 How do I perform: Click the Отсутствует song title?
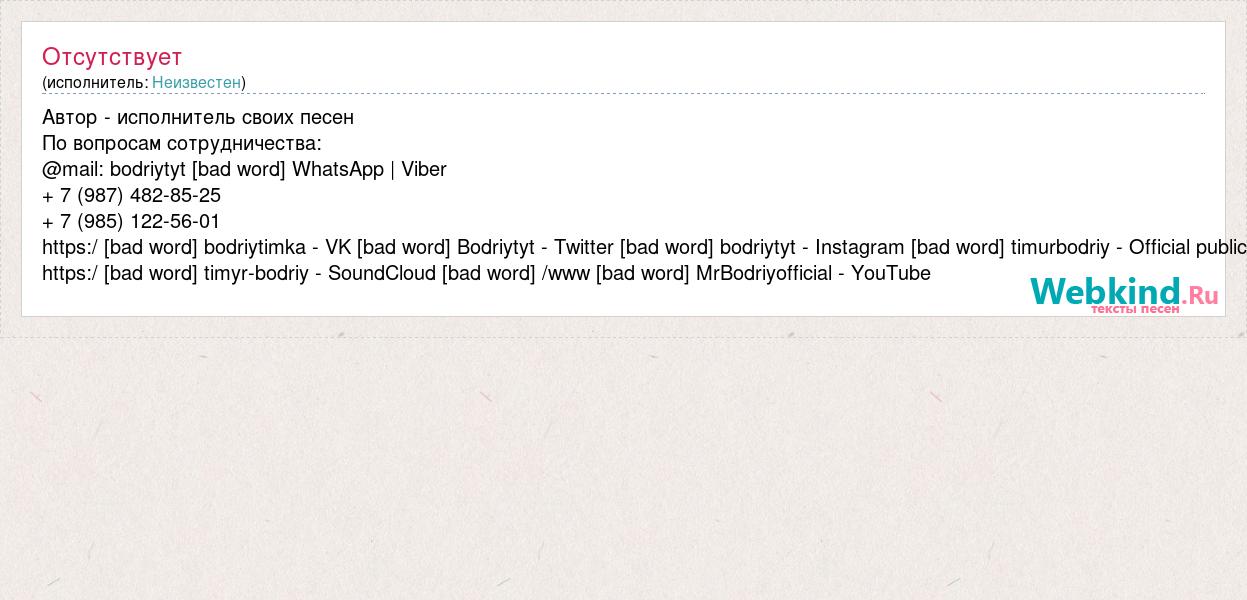click(x=112, y=56)
